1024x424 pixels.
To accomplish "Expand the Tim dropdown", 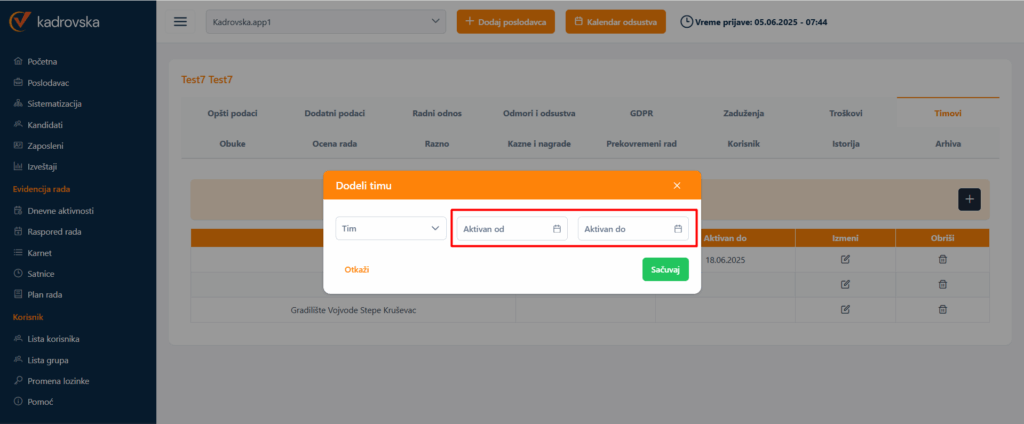I will (x=390, y=229).
